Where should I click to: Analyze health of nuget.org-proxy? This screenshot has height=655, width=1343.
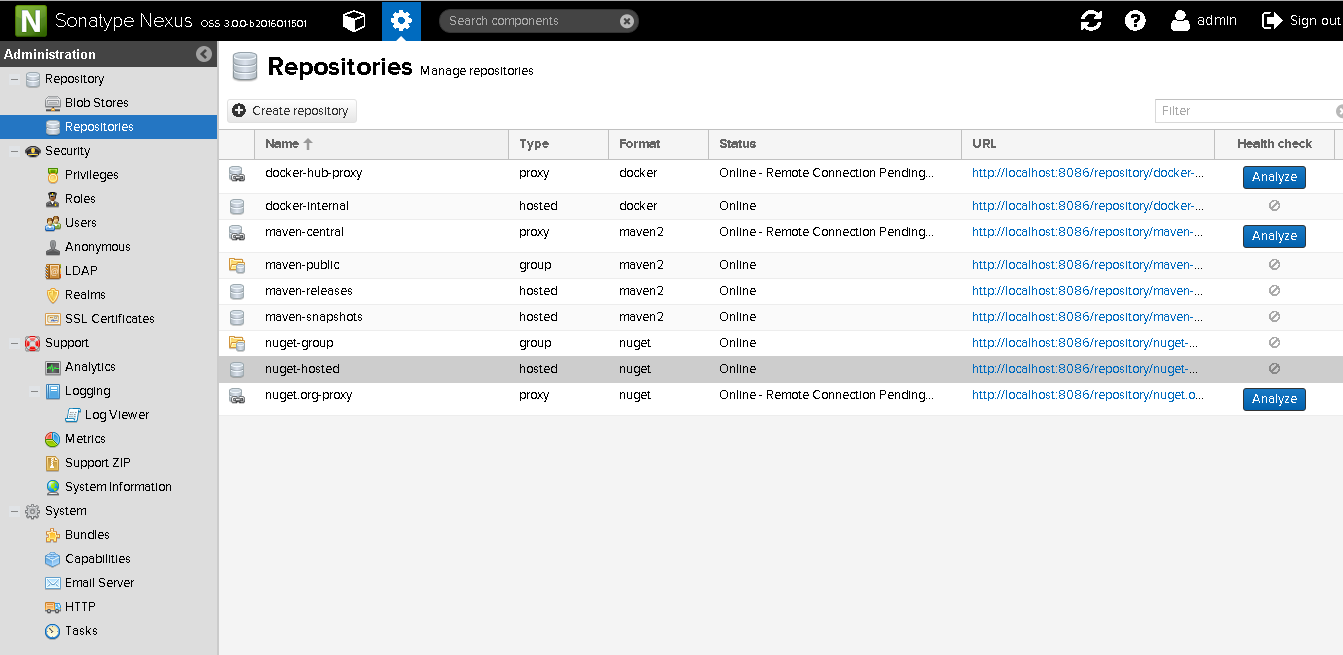point(1274,399)
